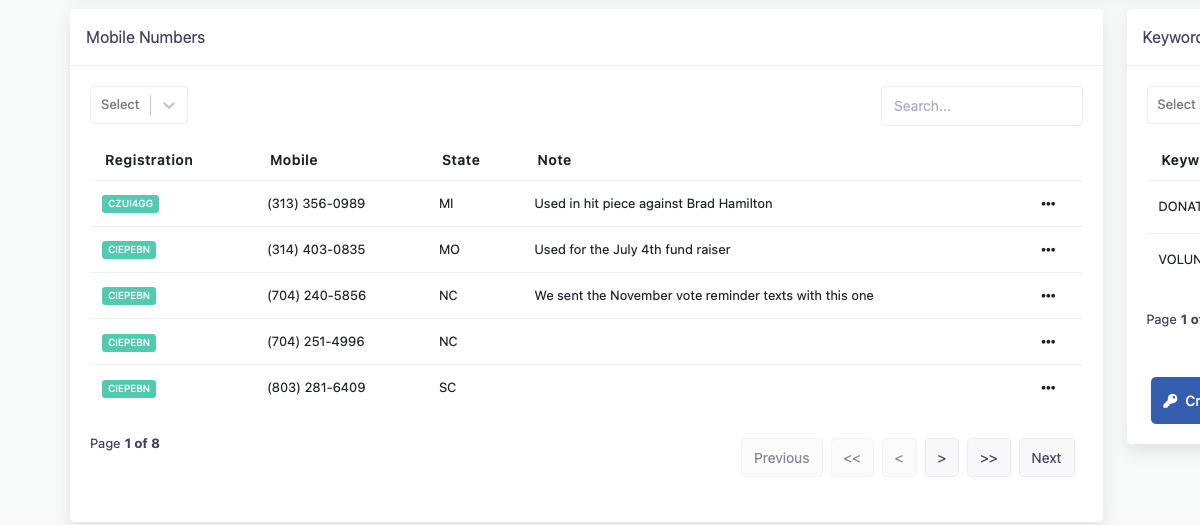
Task: Click the Note column header
Action: tap(554, 160)
